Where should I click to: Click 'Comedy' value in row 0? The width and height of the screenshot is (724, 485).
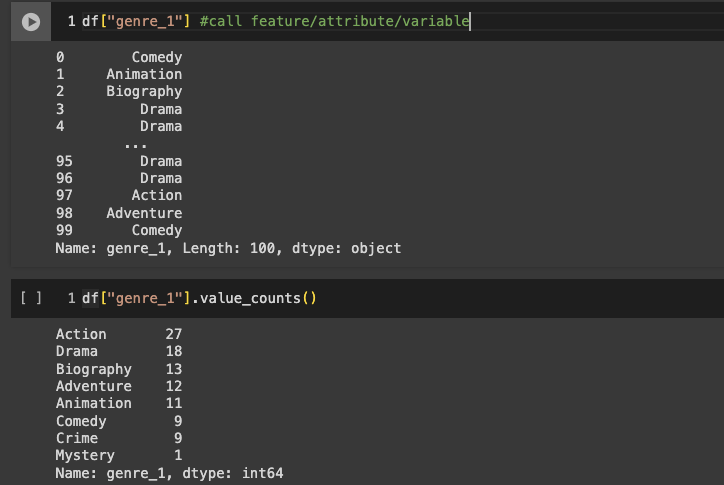[x=157, y=57]
